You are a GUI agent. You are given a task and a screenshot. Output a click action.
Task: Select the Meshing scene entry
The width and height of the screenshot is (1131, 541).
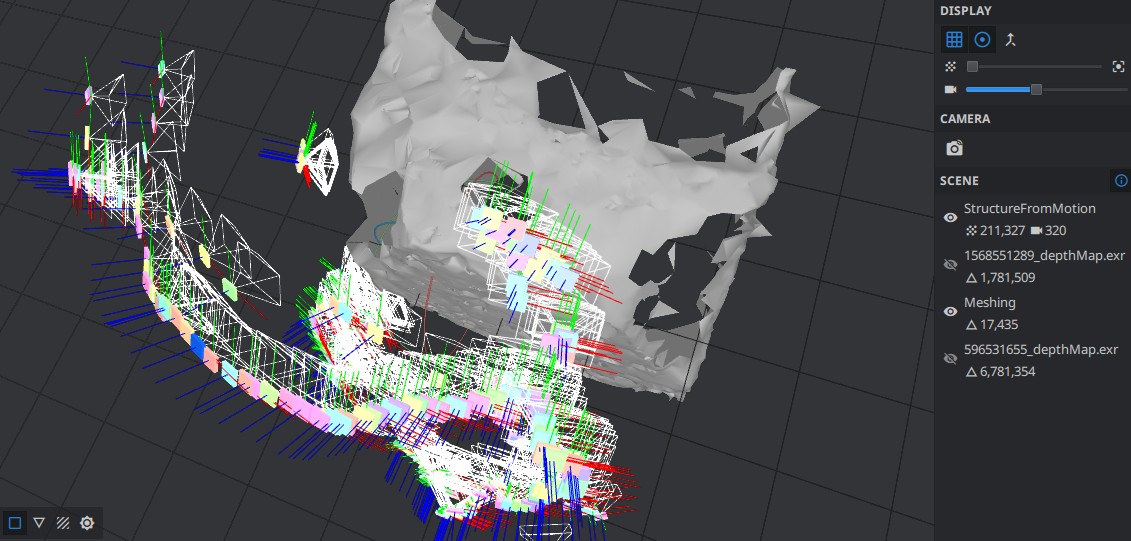click(x=990, y=302)
